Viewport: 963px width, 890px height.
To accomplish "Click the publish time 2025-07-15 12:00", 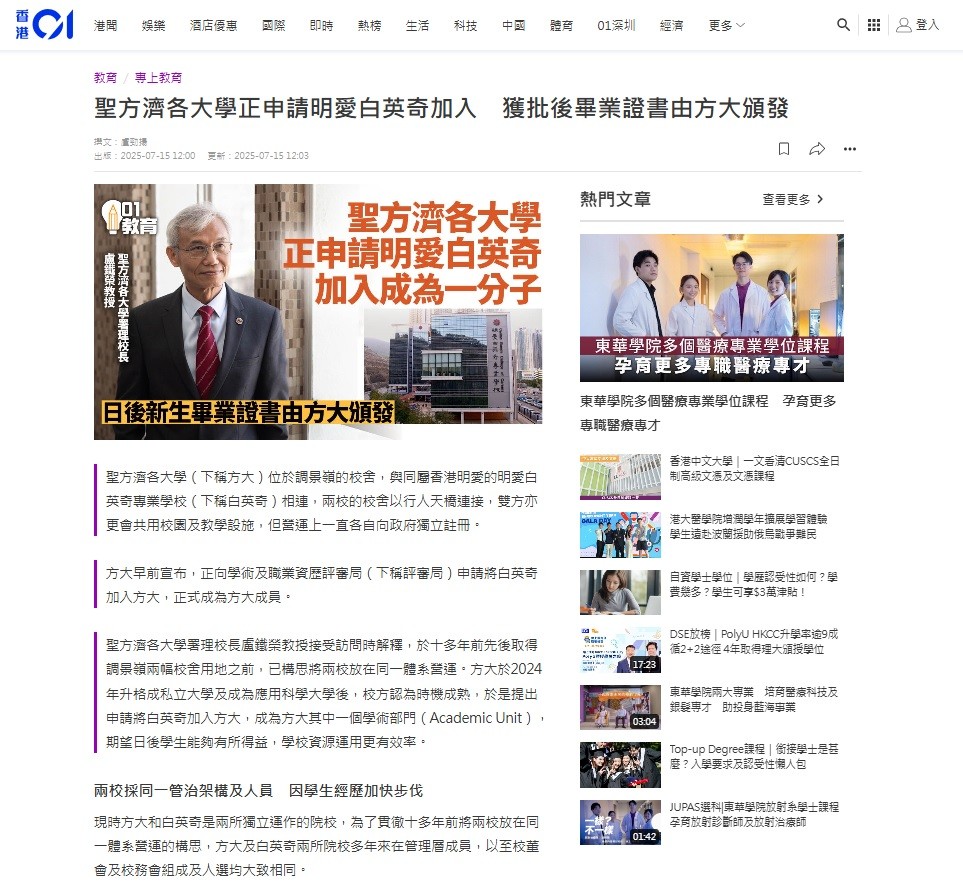I will tap(158, 156).
